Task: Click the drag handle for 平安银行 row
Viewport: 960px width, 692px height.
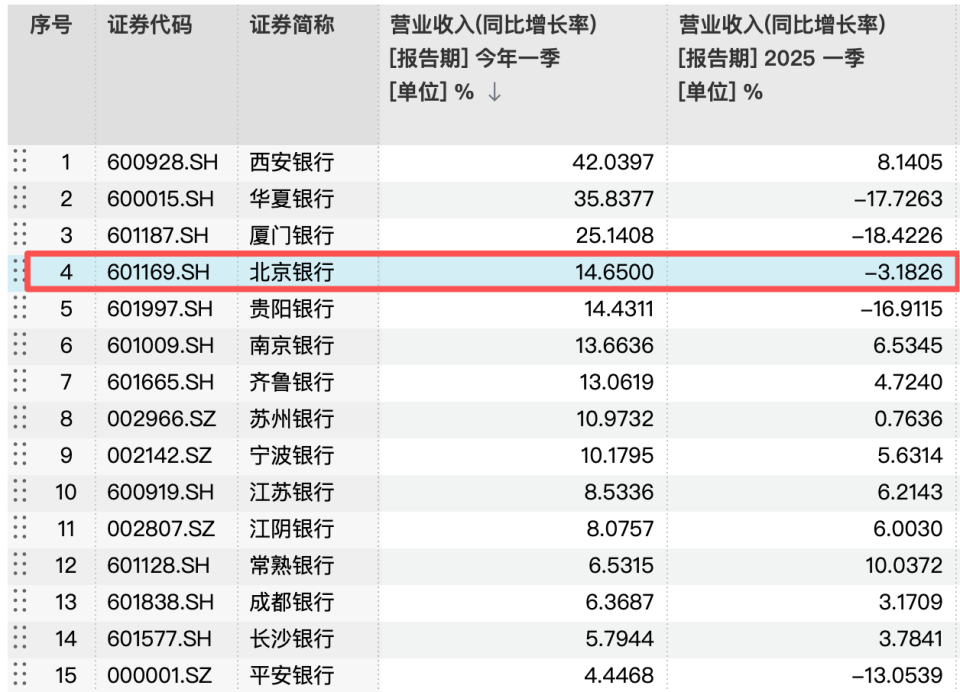Action: pos(20,675)
